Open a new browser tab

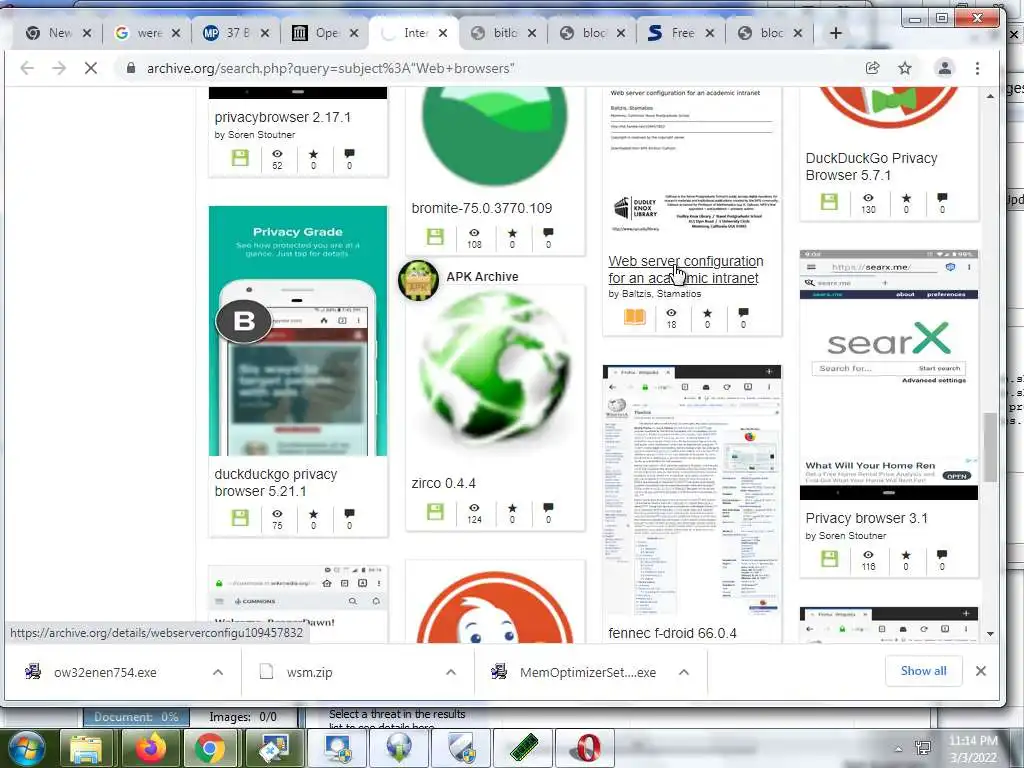click(835, 33)
